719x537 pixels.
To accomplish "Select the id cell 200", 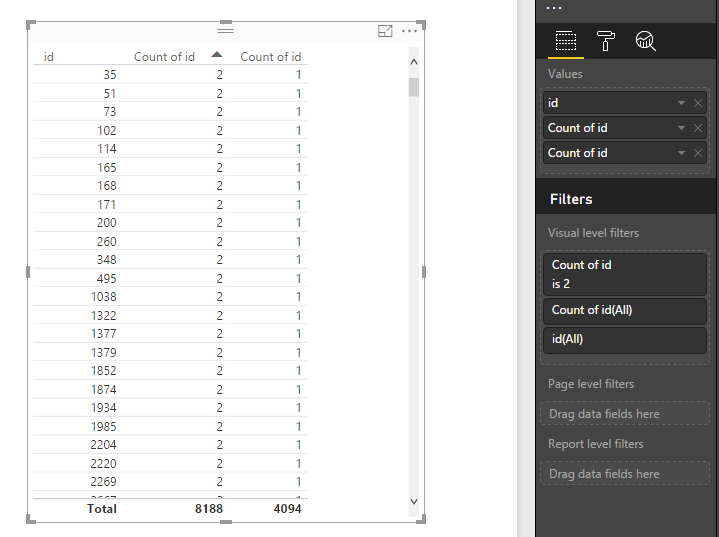I will pos(106,223).
